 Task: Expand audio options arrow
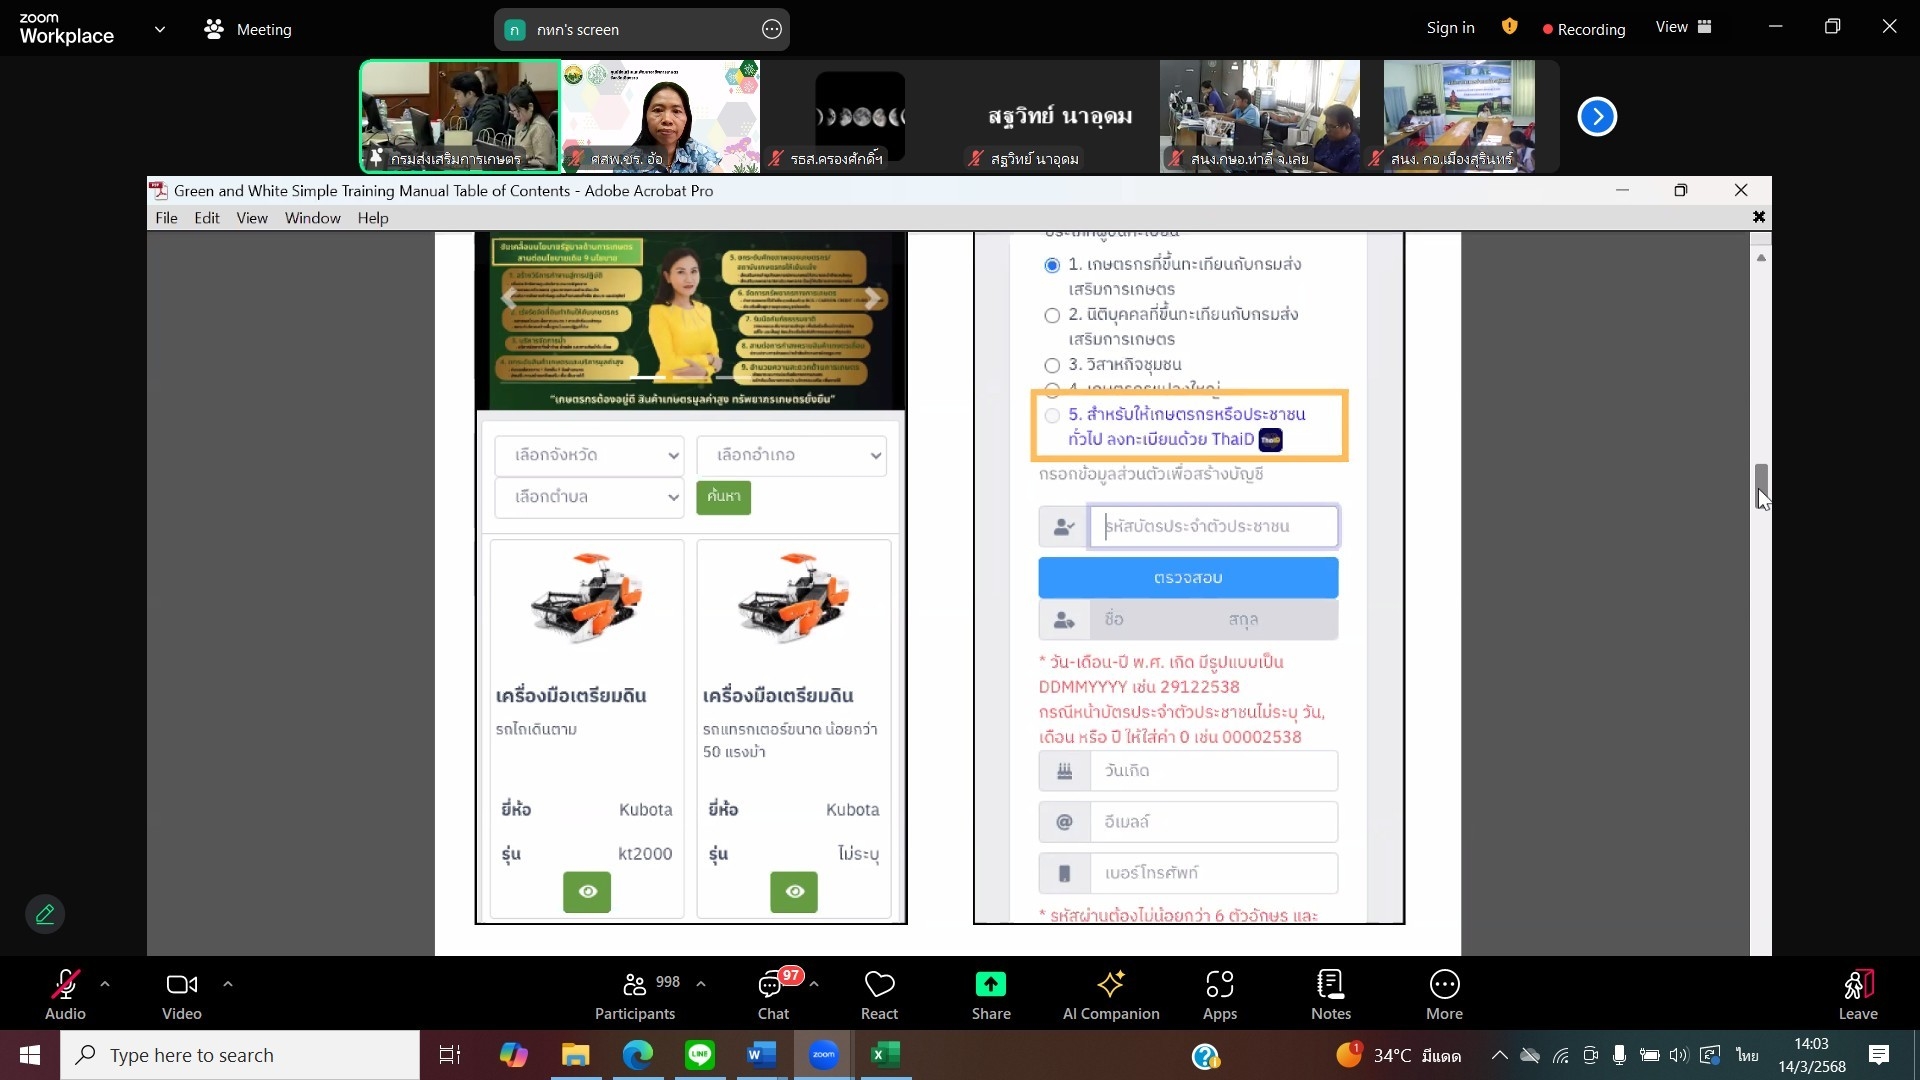click(x=105, y=984)
